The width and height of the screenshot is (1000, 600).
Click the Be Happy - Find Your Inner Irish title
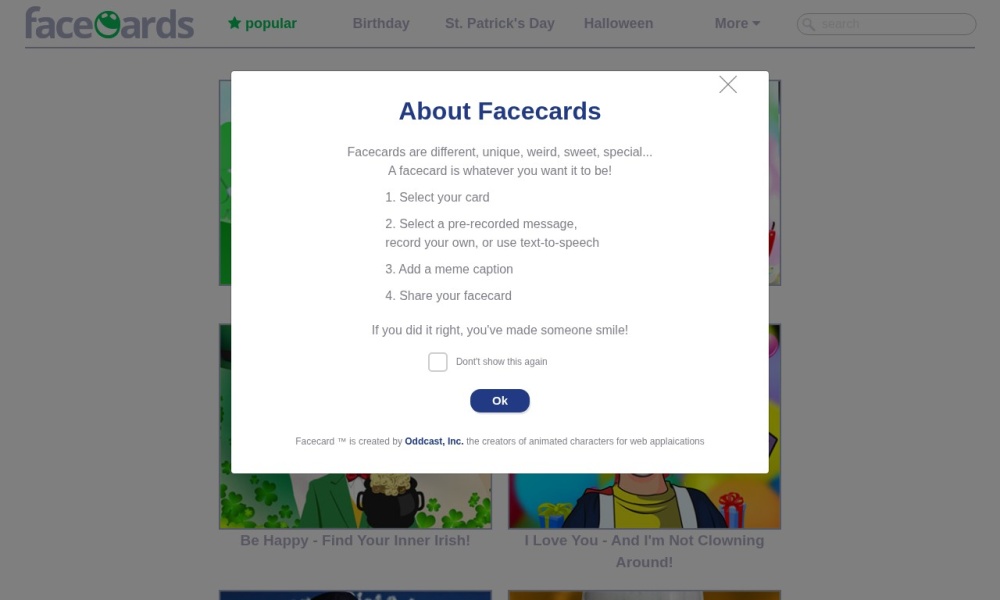(x=355, y=540)
